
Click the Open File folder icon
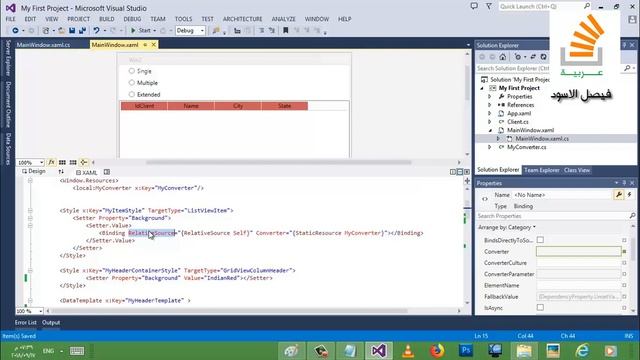(x=61, y=31)
